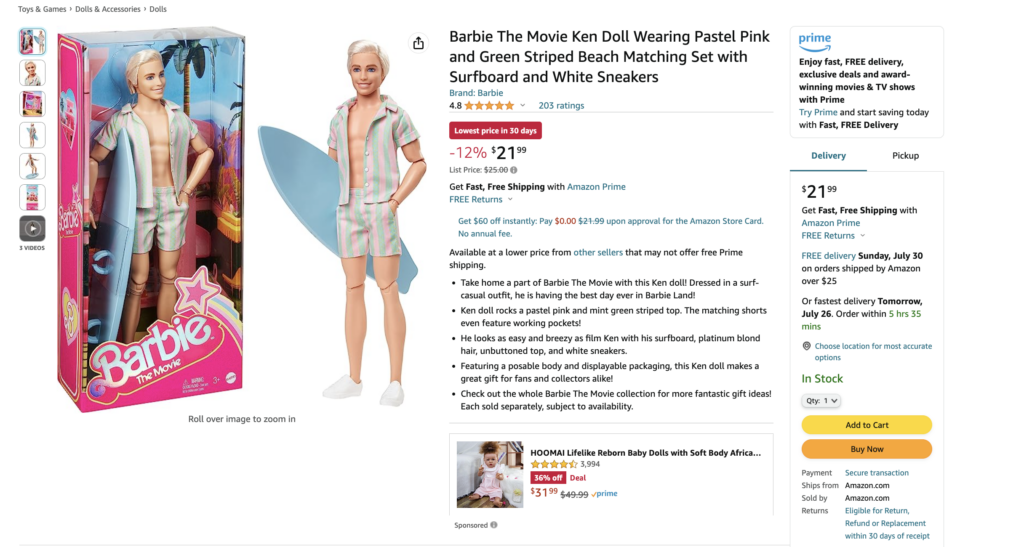This screenshot has width=1024, height=547.
Task: Open the Qty quantity dropdown
Action: pyautogui.click(x=821, y=401)
